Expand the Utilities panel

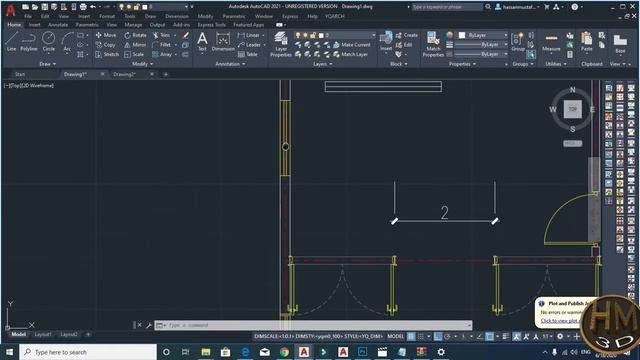coord(556,64)
